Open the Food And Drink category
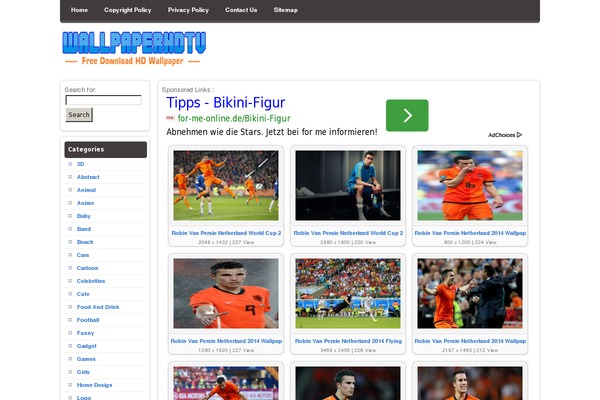The image size is (600, 400). pyautogui.click(x=98, y=307)
